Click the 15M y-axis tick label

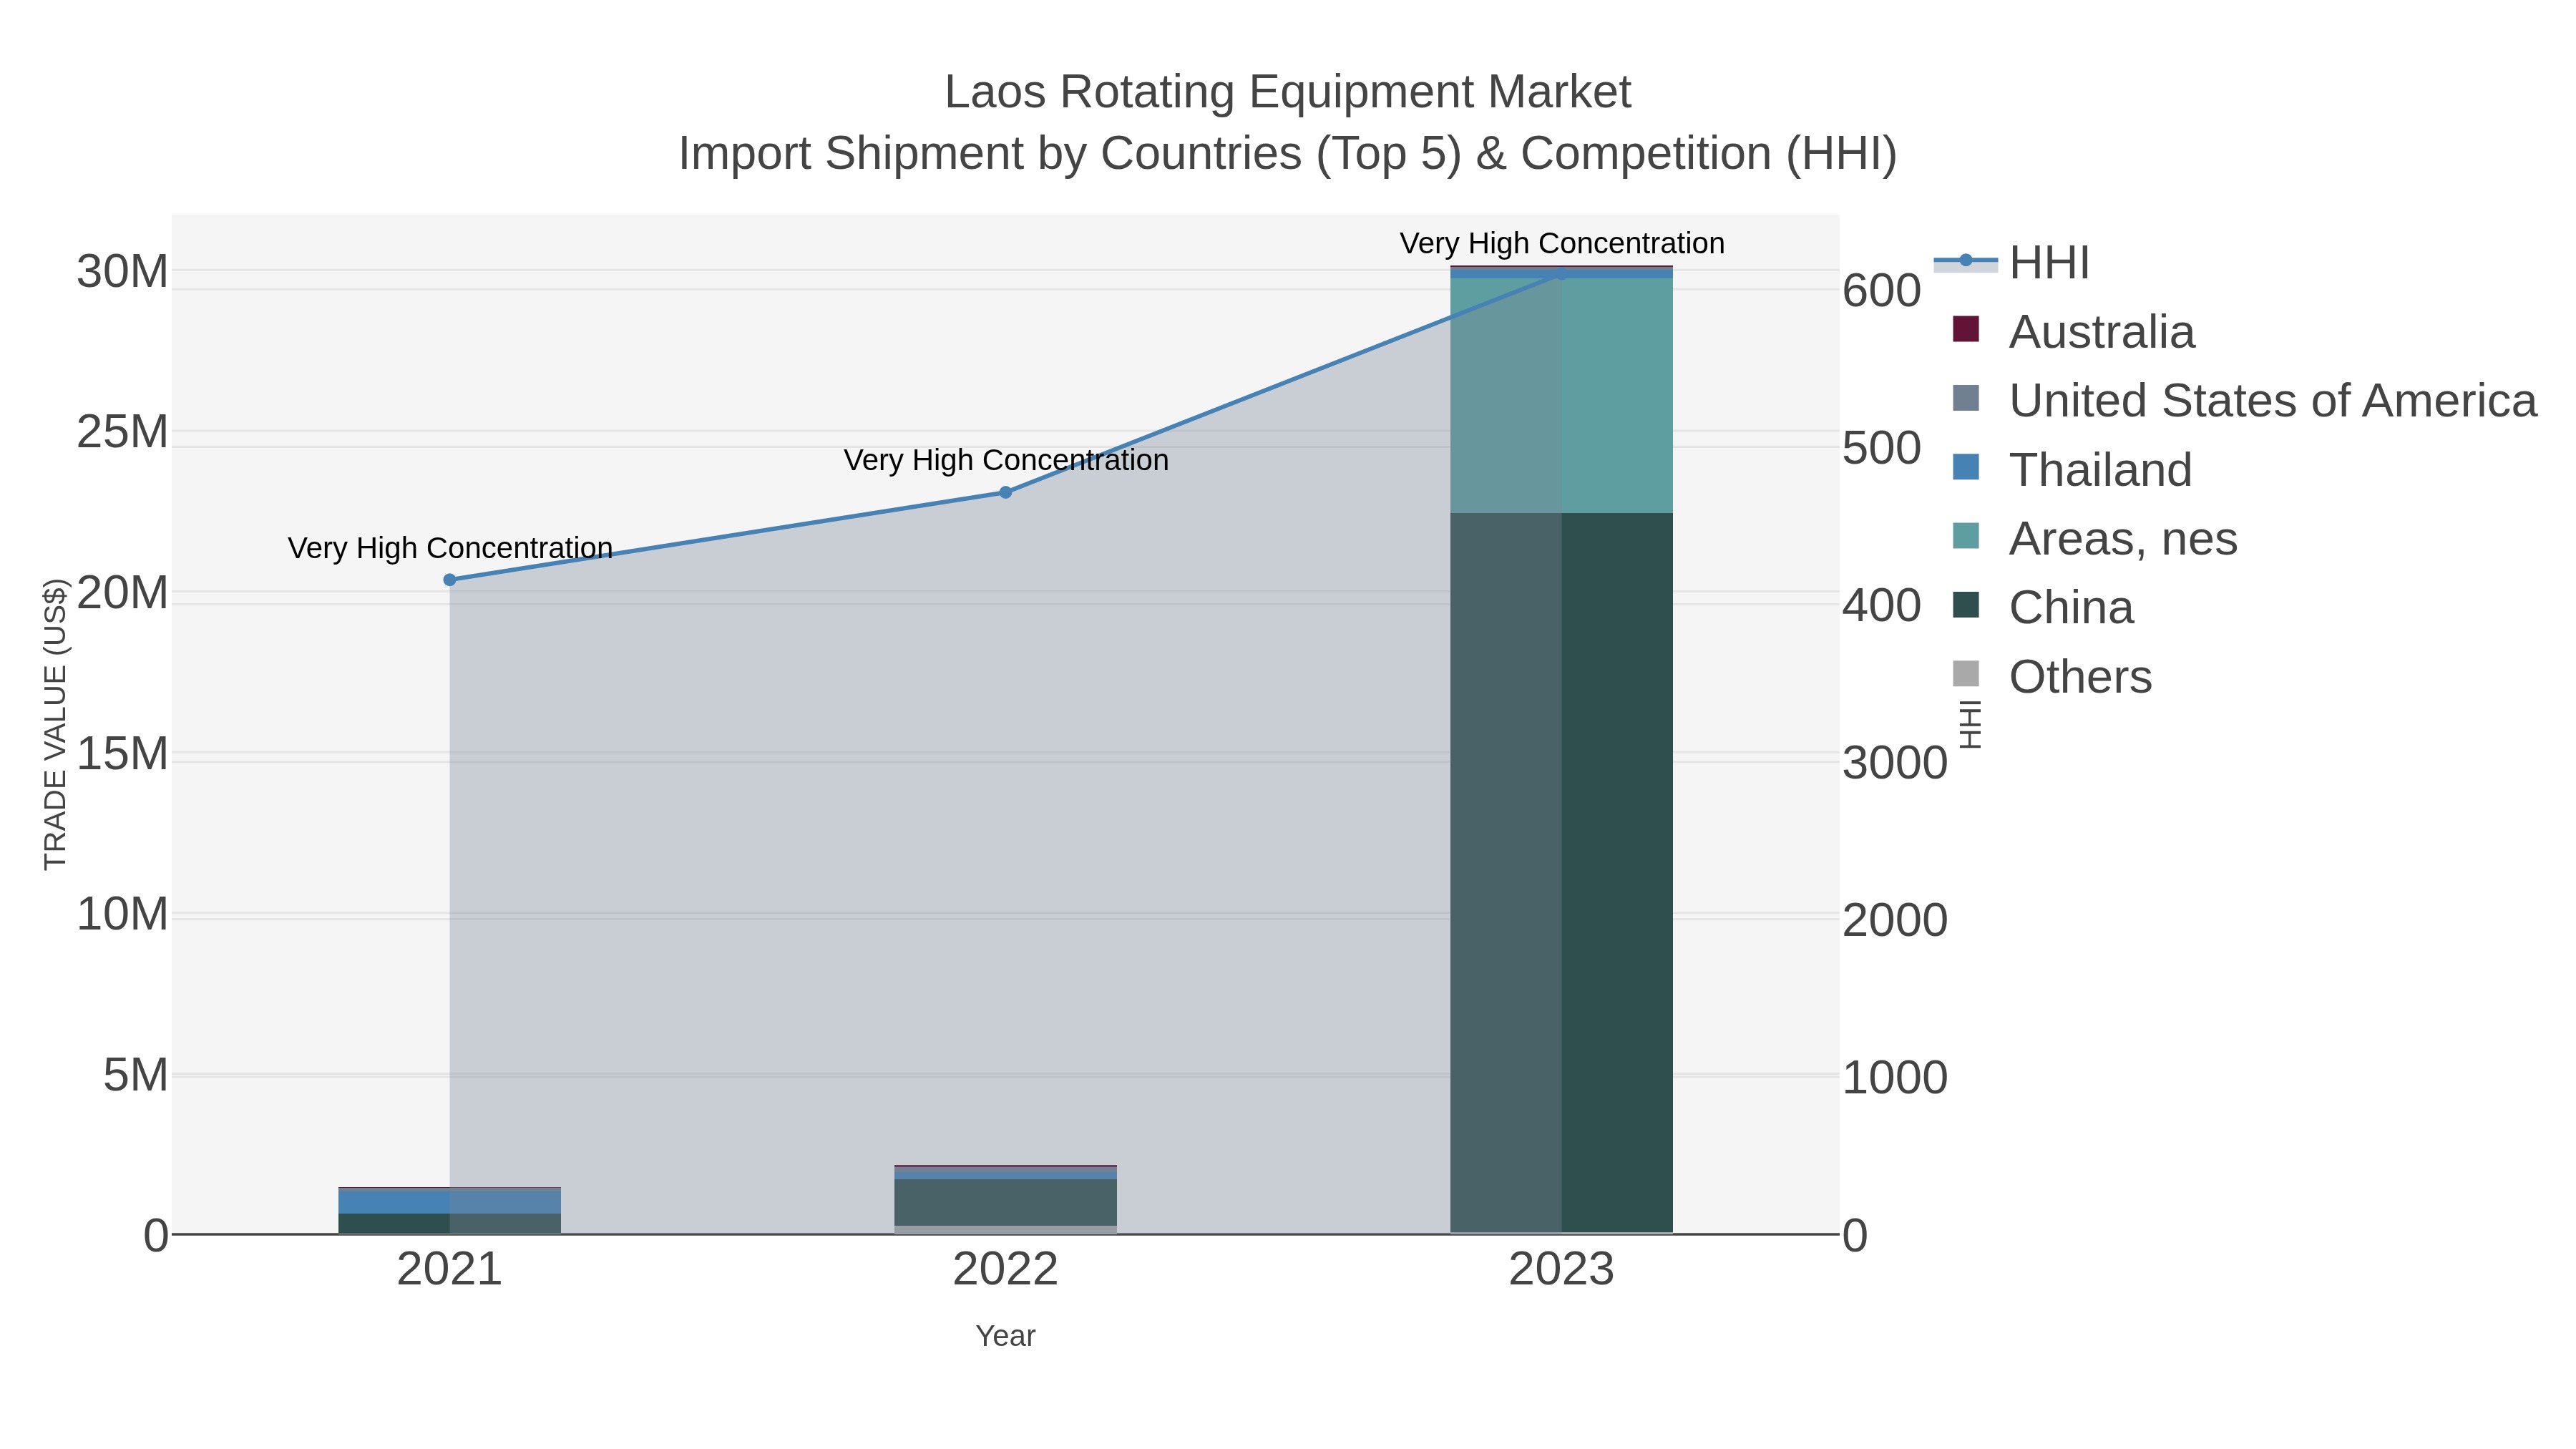(x=123, y=753)
